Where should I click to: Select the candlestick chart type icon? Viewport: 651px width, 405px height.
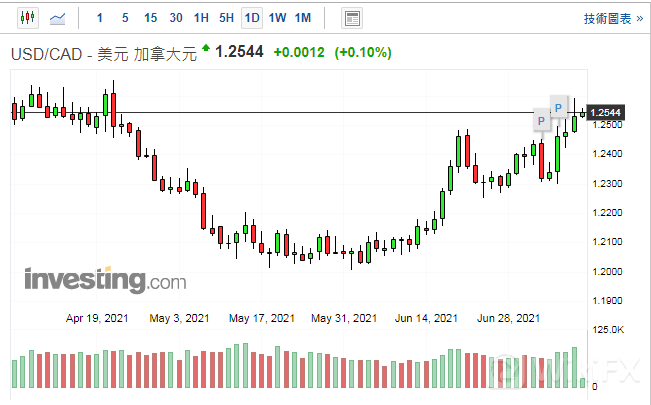27,18
